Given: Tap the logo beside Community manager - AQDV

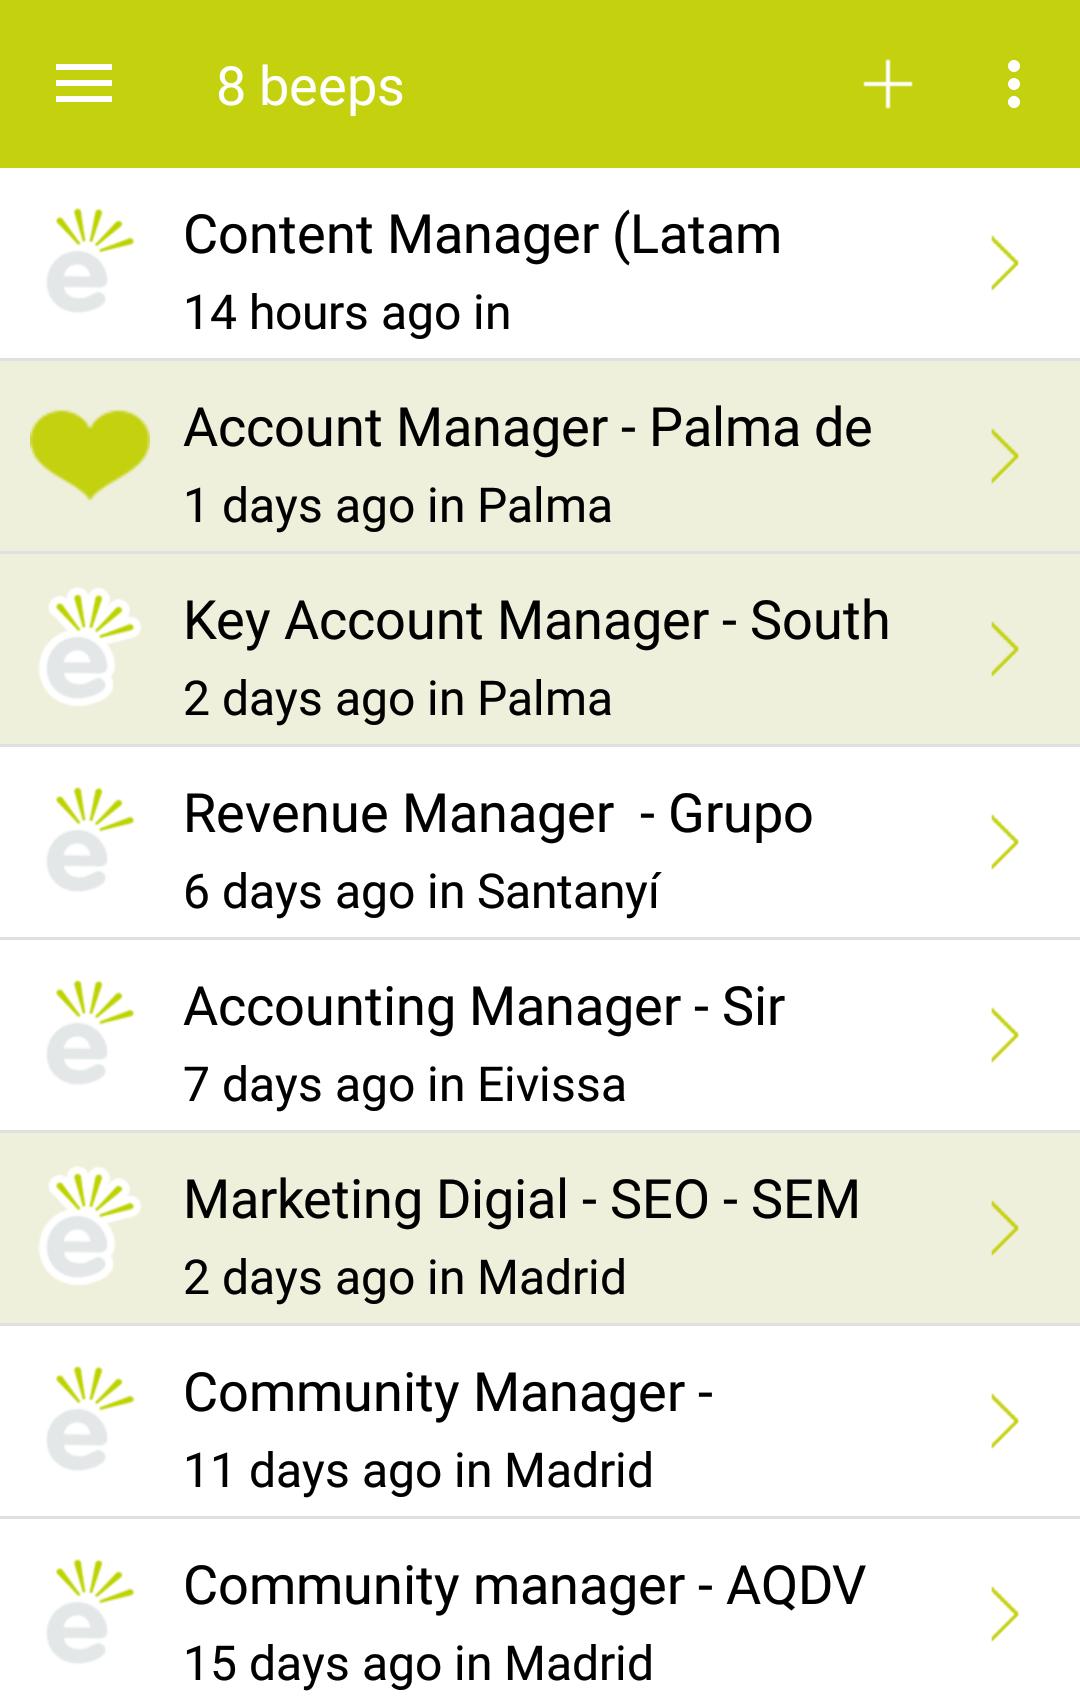Looking at the screenshot, I should 88,1612.
